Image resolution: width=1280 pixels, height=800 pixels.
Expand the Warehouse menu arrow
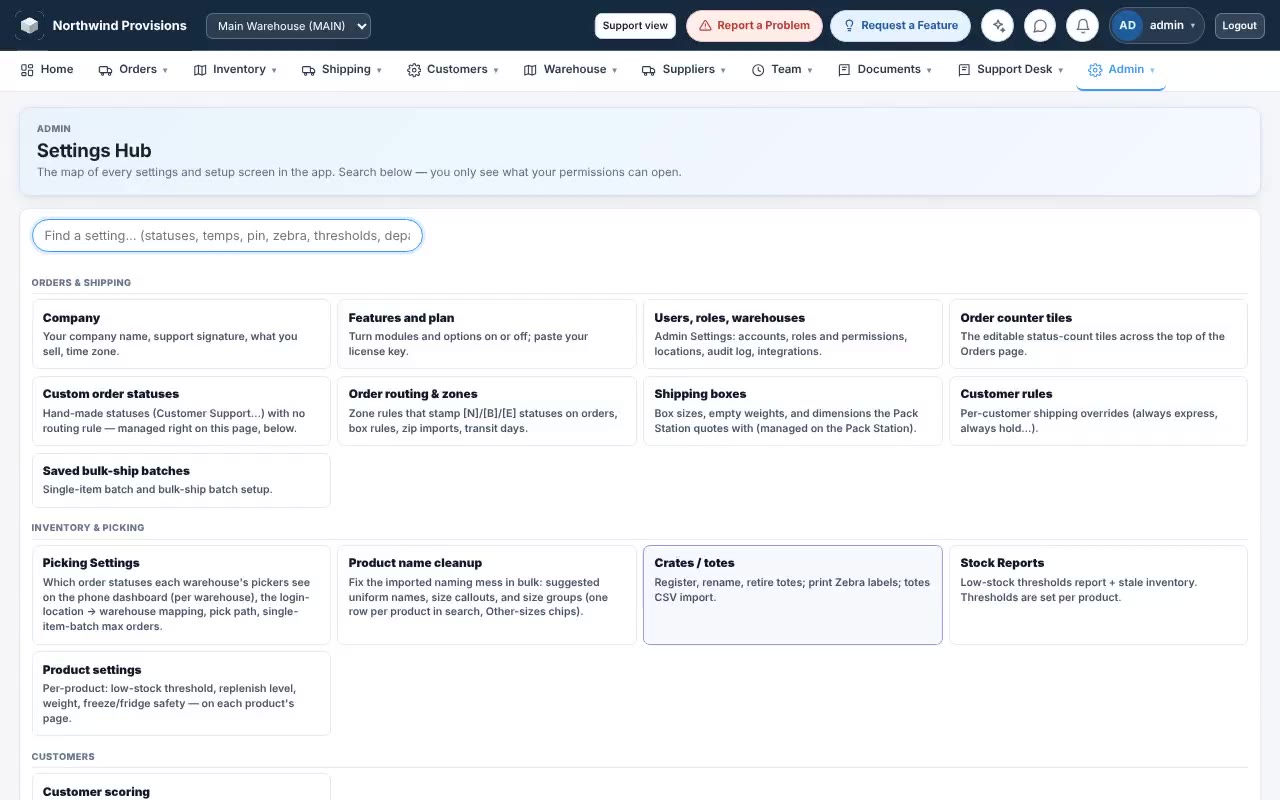click(614, 70)
